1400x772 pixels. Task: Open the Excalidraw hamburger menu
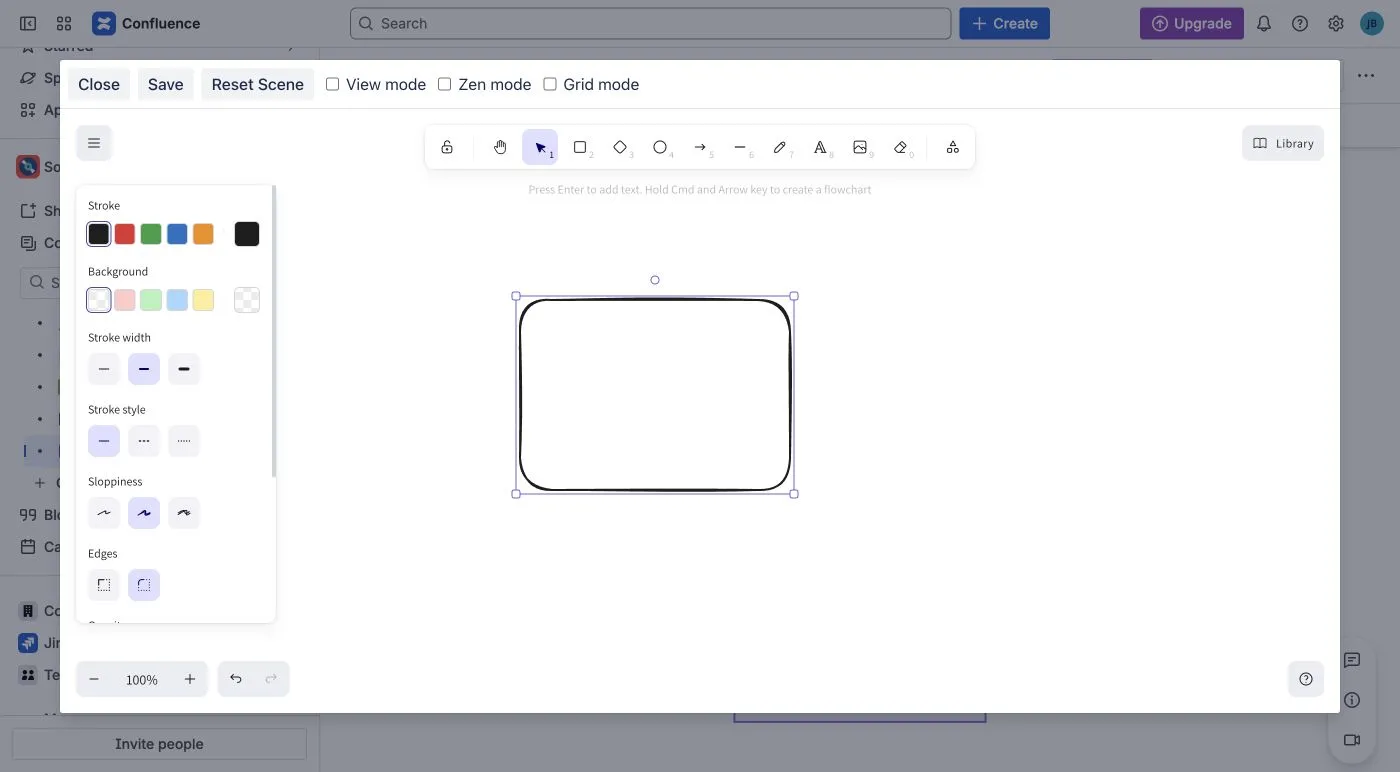tap(94, 143)
